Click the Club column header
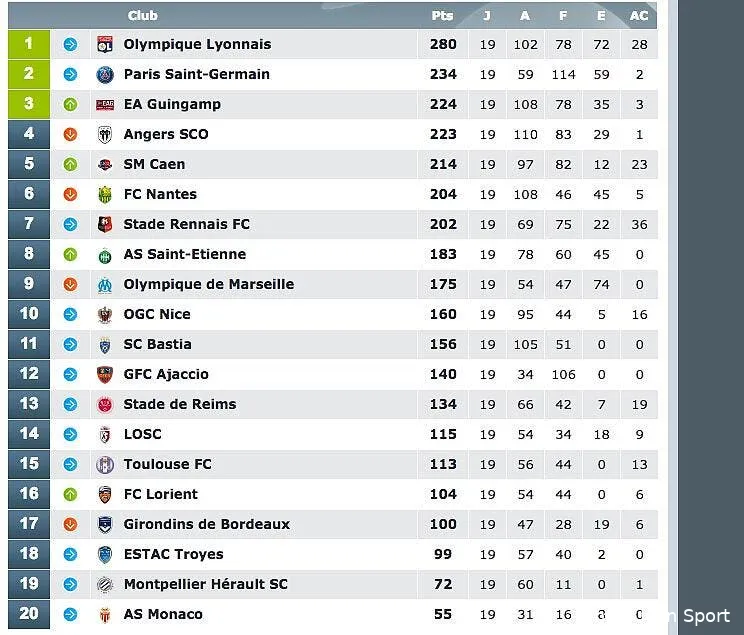Viewport: 744px width, 635px height. 142,15
